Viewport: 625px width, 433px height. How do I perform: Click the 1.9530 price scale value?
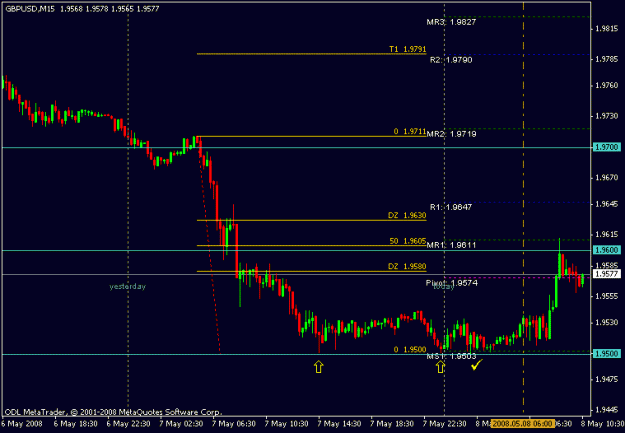pos(607,322)
